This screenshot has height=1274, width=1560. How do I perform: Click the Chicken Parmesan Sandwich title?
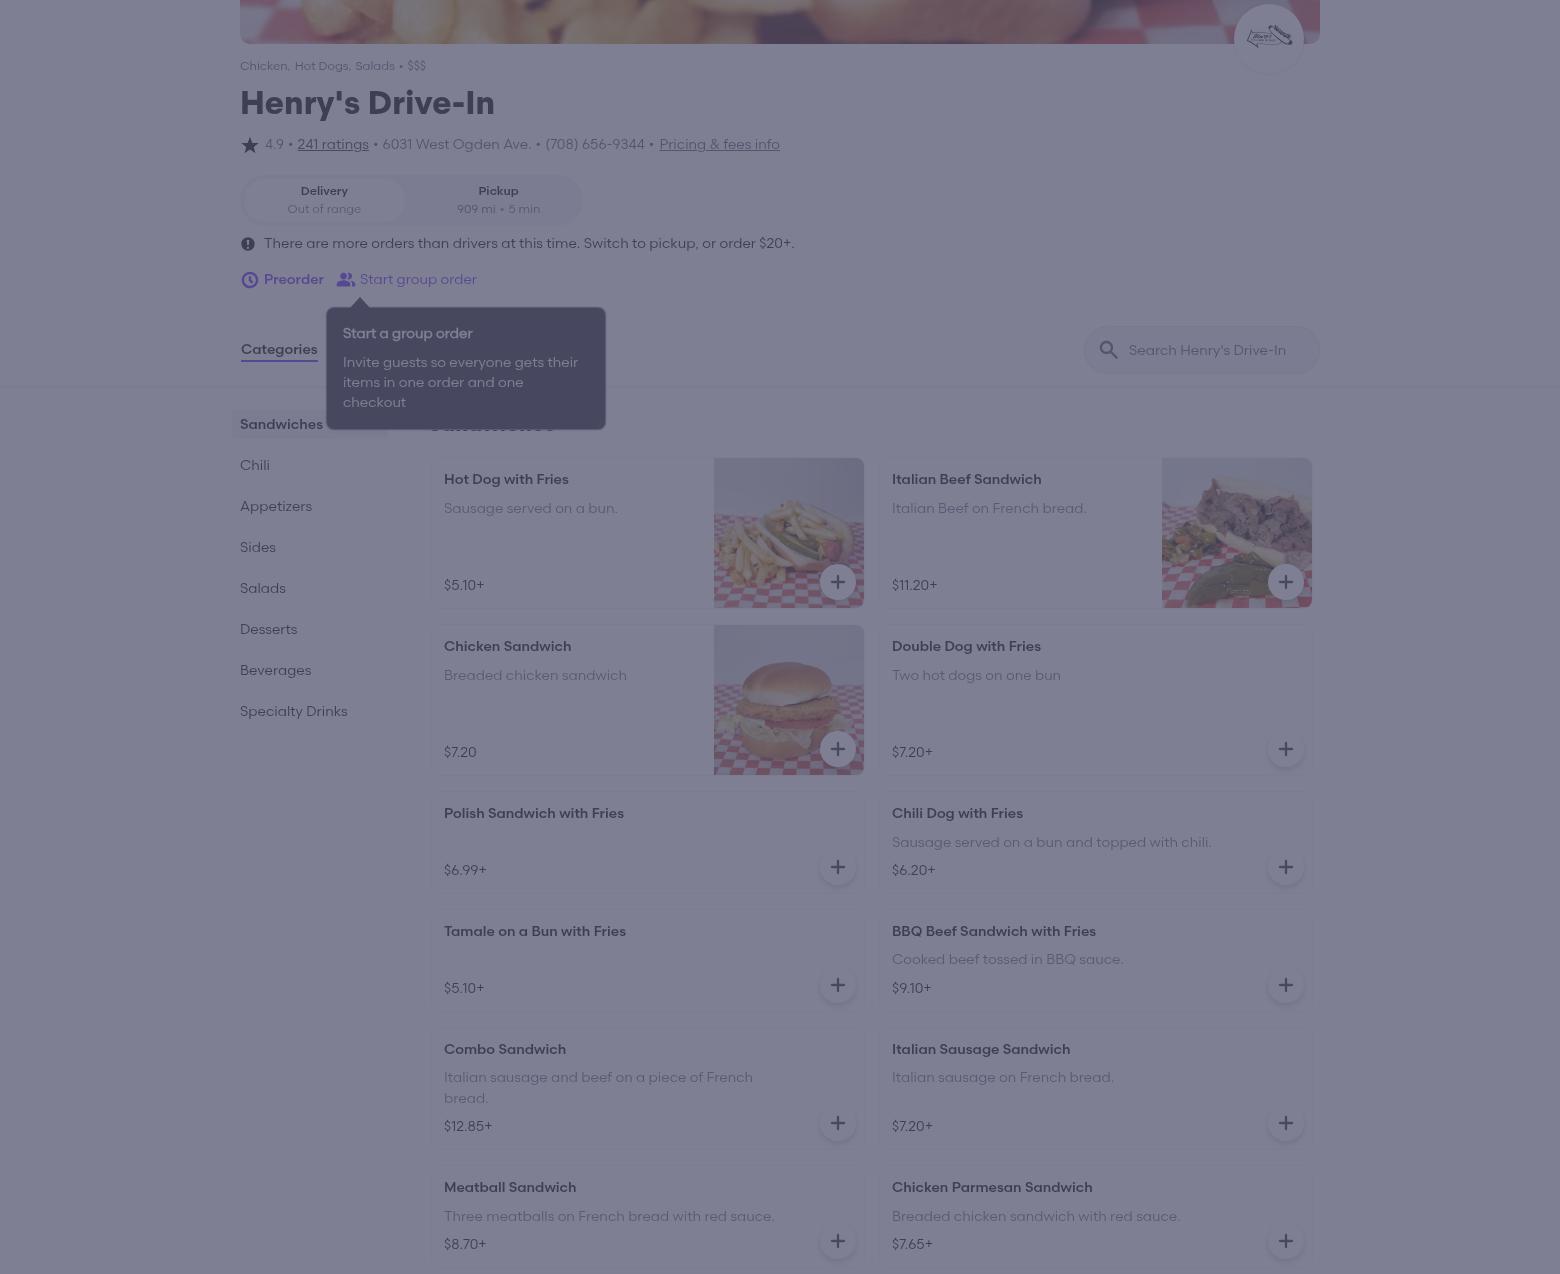[x=992, y=1187]
